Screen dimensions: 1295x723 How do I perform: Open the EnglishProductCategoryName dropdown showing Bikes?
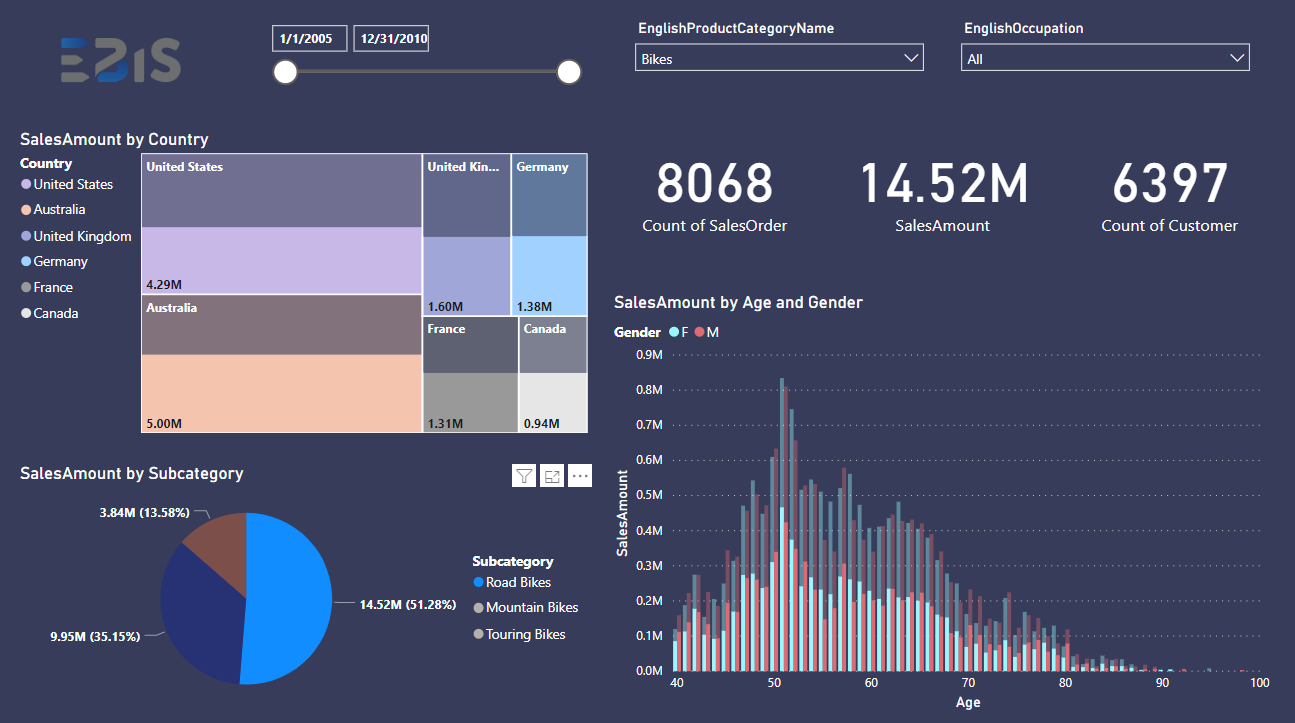pos(779,58)
